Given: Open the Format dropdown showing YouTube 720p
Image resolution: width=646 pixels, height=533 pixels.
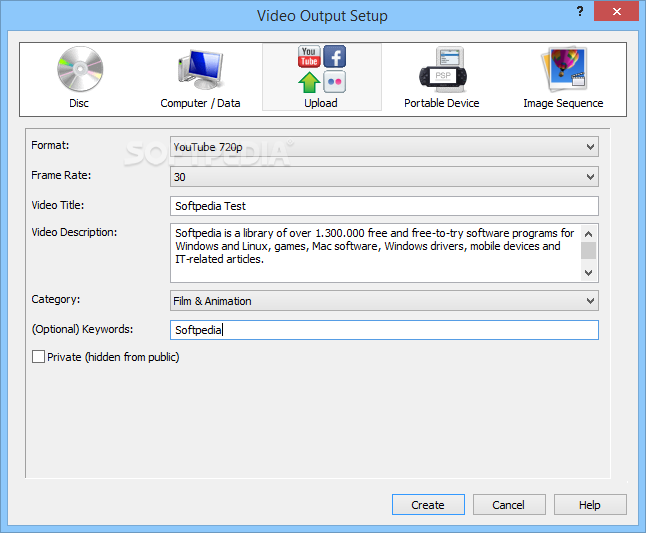Looking at the screenshot, I should (x=384, y=147).
